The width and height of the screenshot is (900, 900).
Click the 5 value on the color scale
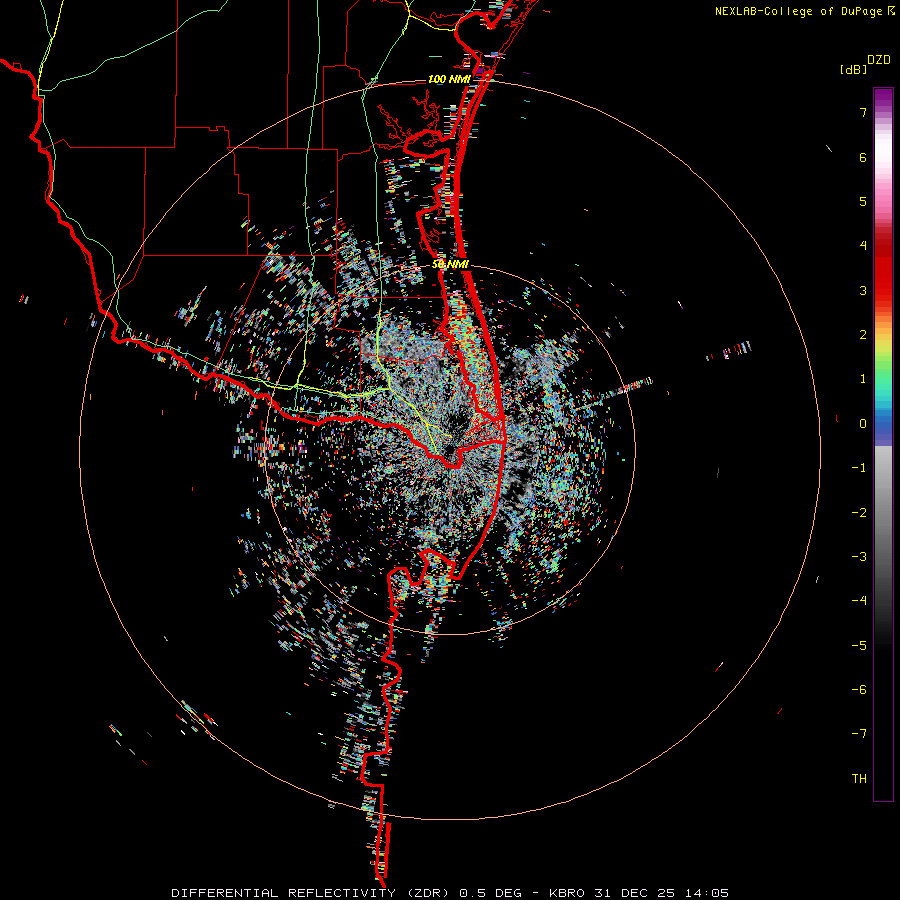click(863, 201)
